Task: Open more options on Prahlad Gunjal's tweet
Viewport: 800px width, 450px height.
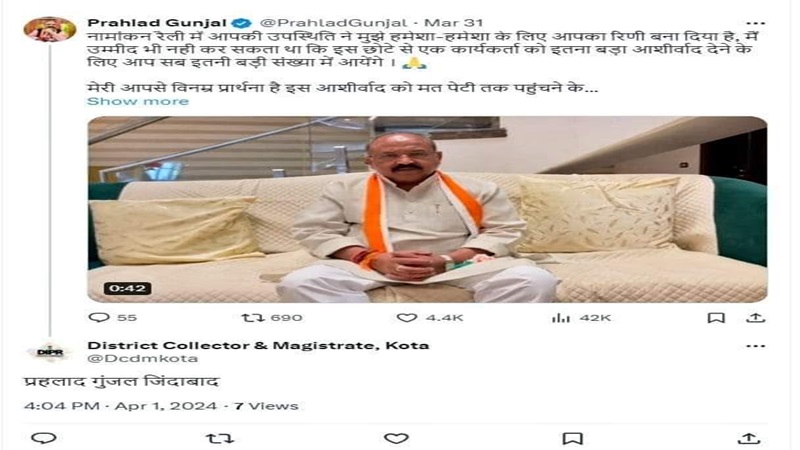Action: (x=755, y=23)
